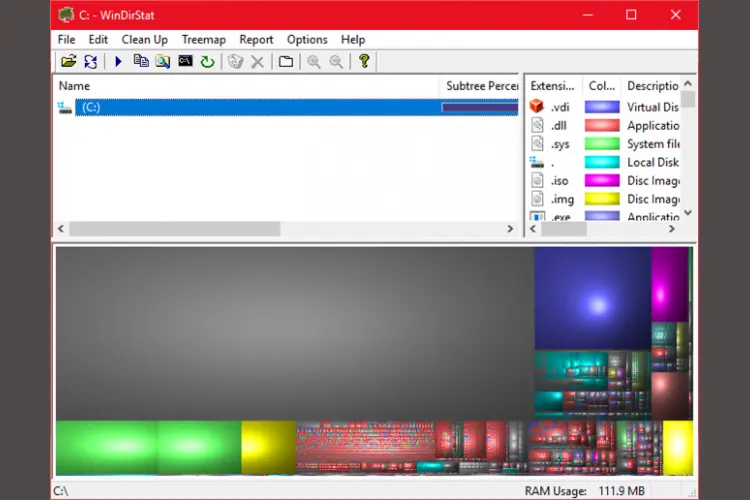The width and height of the screenshot is (750, 500).
Task: Open Command Prompt Here toolbar icon
Action: click(185, 61)
